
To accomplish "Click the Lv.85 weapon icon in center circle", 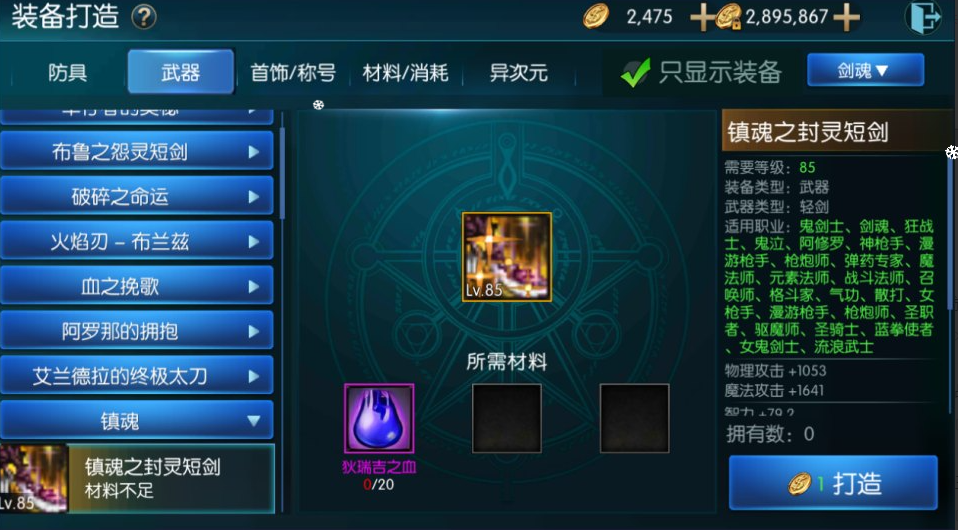I will coord(506,257).
